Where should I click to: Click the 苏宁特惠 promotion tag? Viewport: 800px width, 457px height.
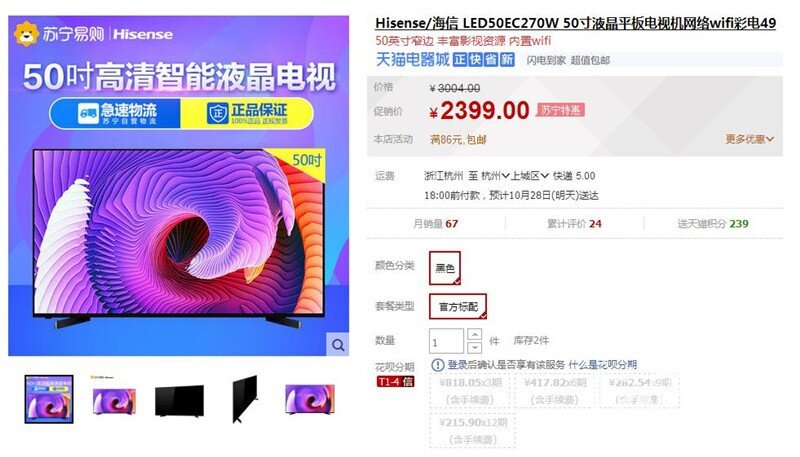click(x=560, y=110)
